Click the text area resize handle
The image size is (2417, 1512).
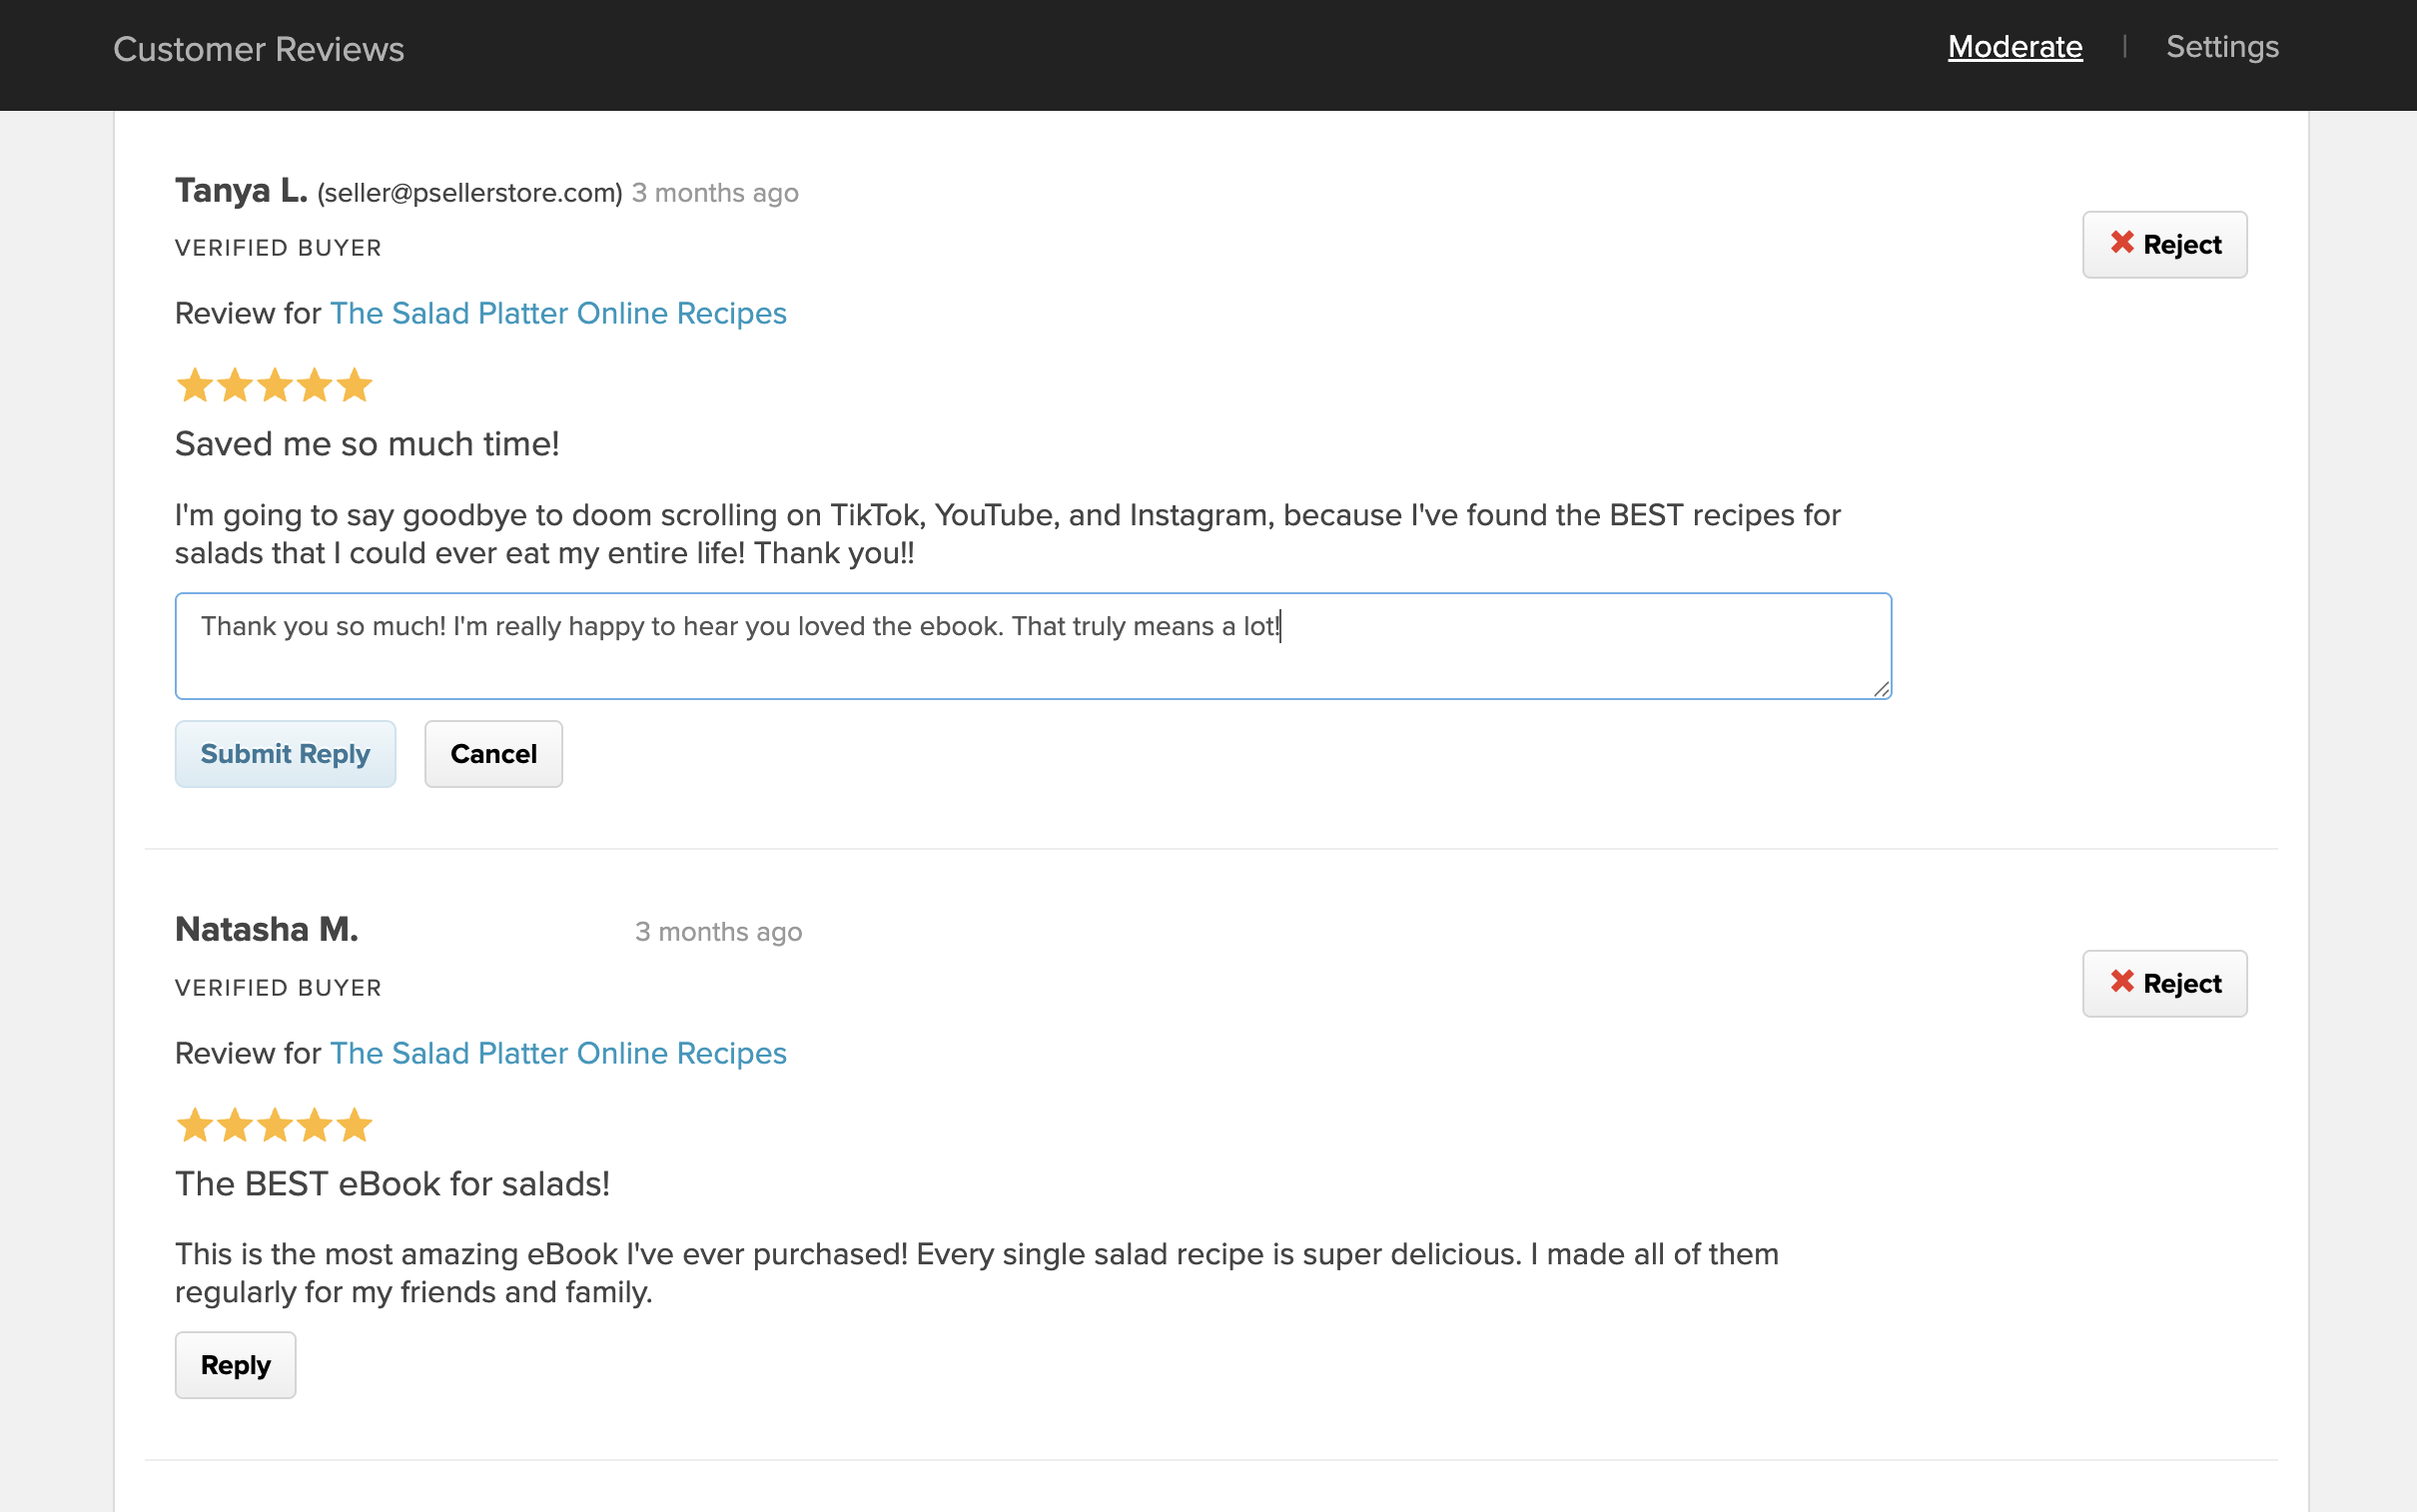[x=1881, y=689]
